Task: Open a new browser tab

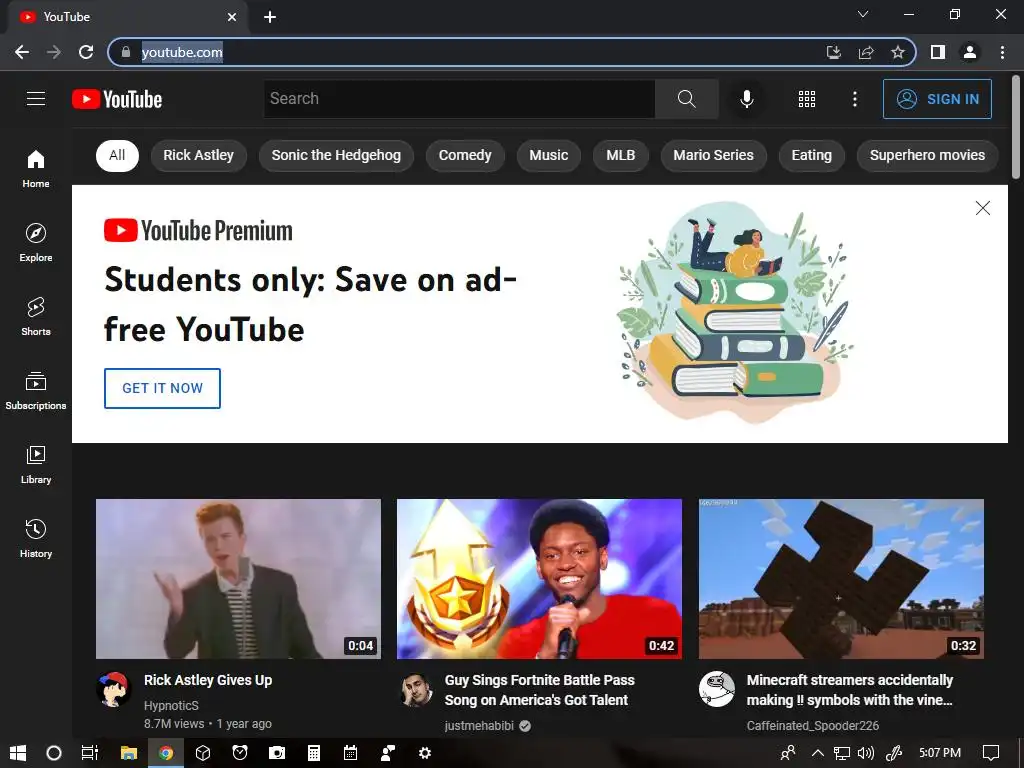Action: (270, 17)
